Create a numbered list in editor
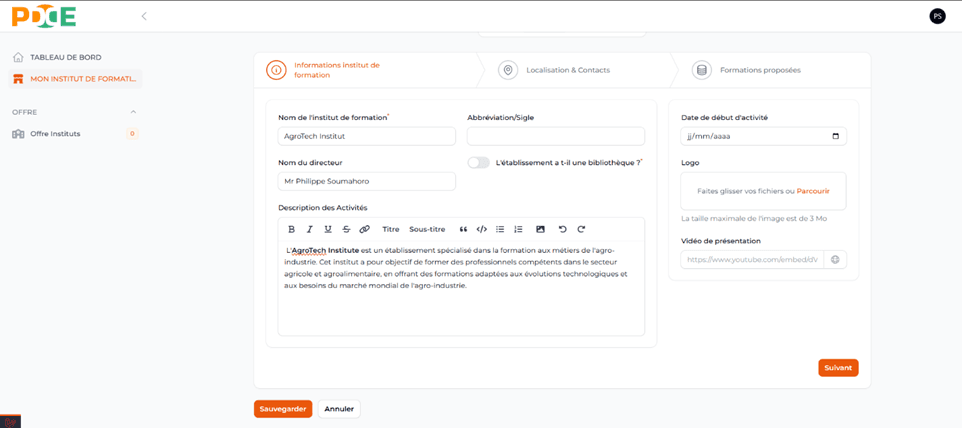This screenshot has height=428, width=962. click(518, 229)
